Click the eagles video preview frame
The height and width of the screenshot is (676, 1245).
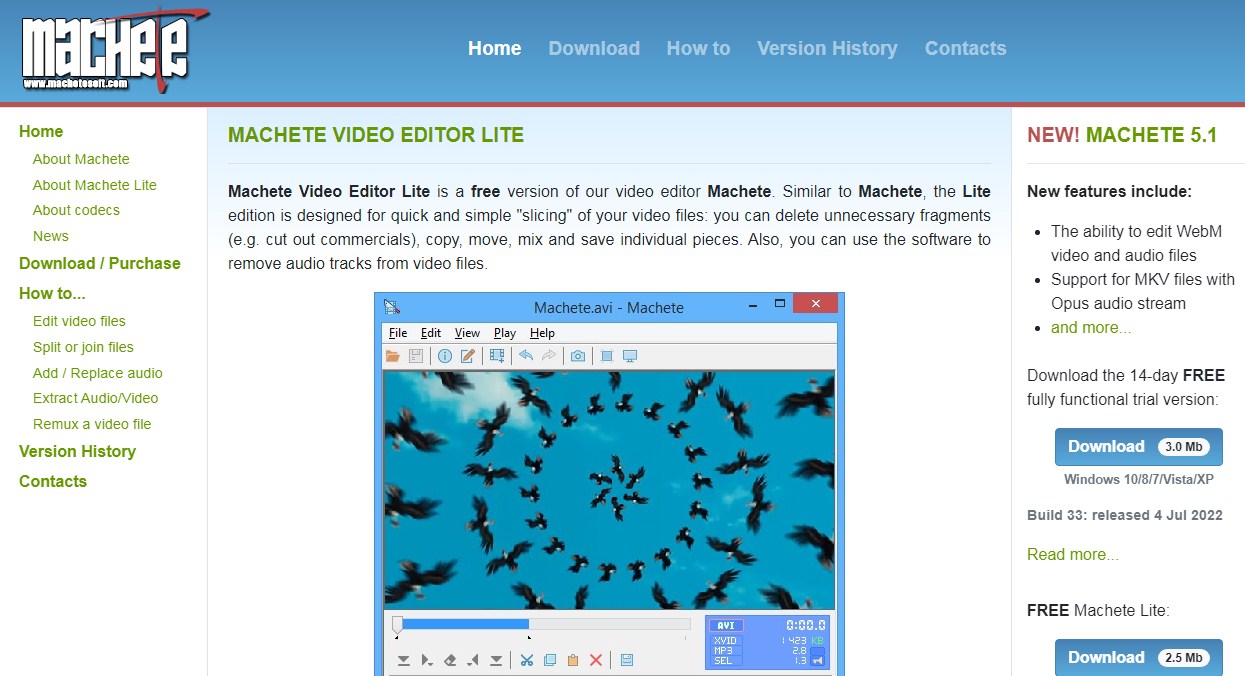point(609,490)
